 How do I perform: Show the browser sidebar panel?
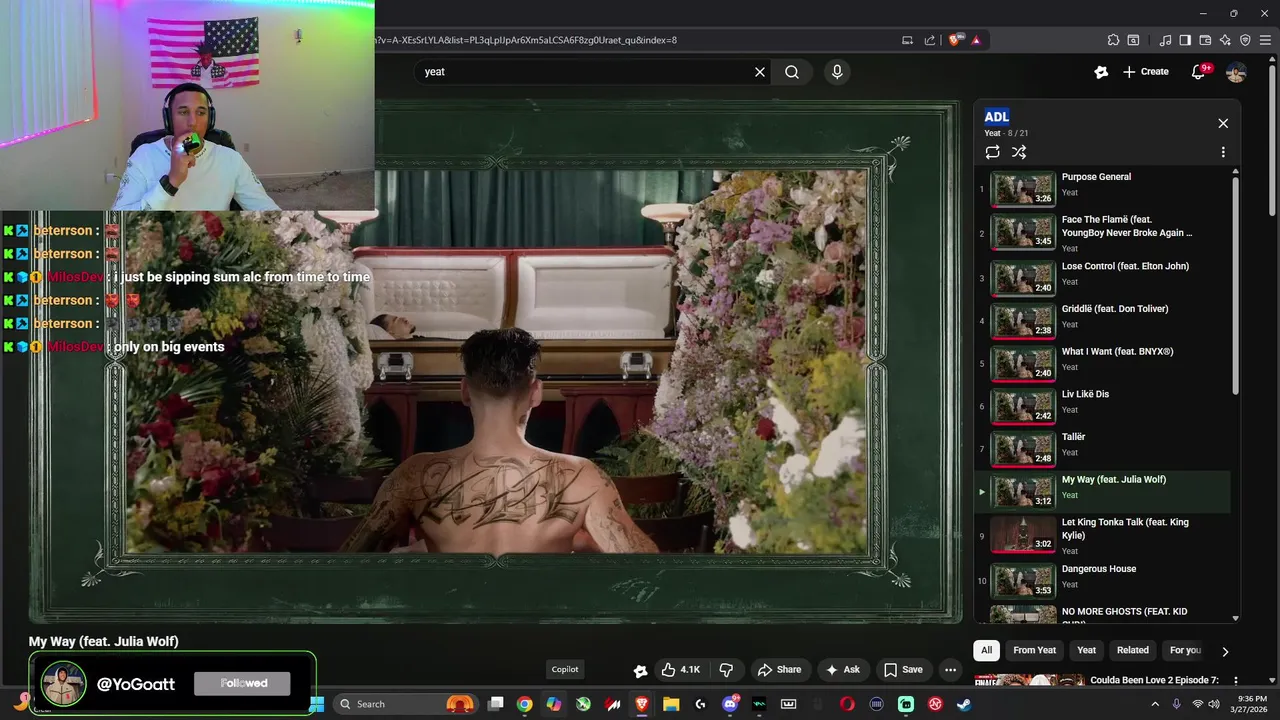point(1185,40)
